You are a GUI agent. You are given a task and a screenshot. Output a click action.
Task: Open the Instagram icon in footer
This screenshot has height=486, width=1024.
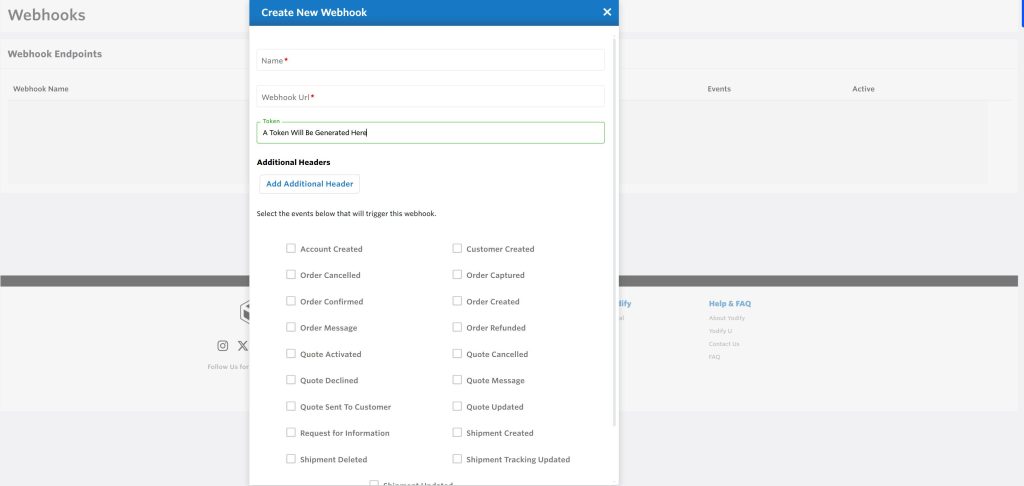tap(223, 346)
